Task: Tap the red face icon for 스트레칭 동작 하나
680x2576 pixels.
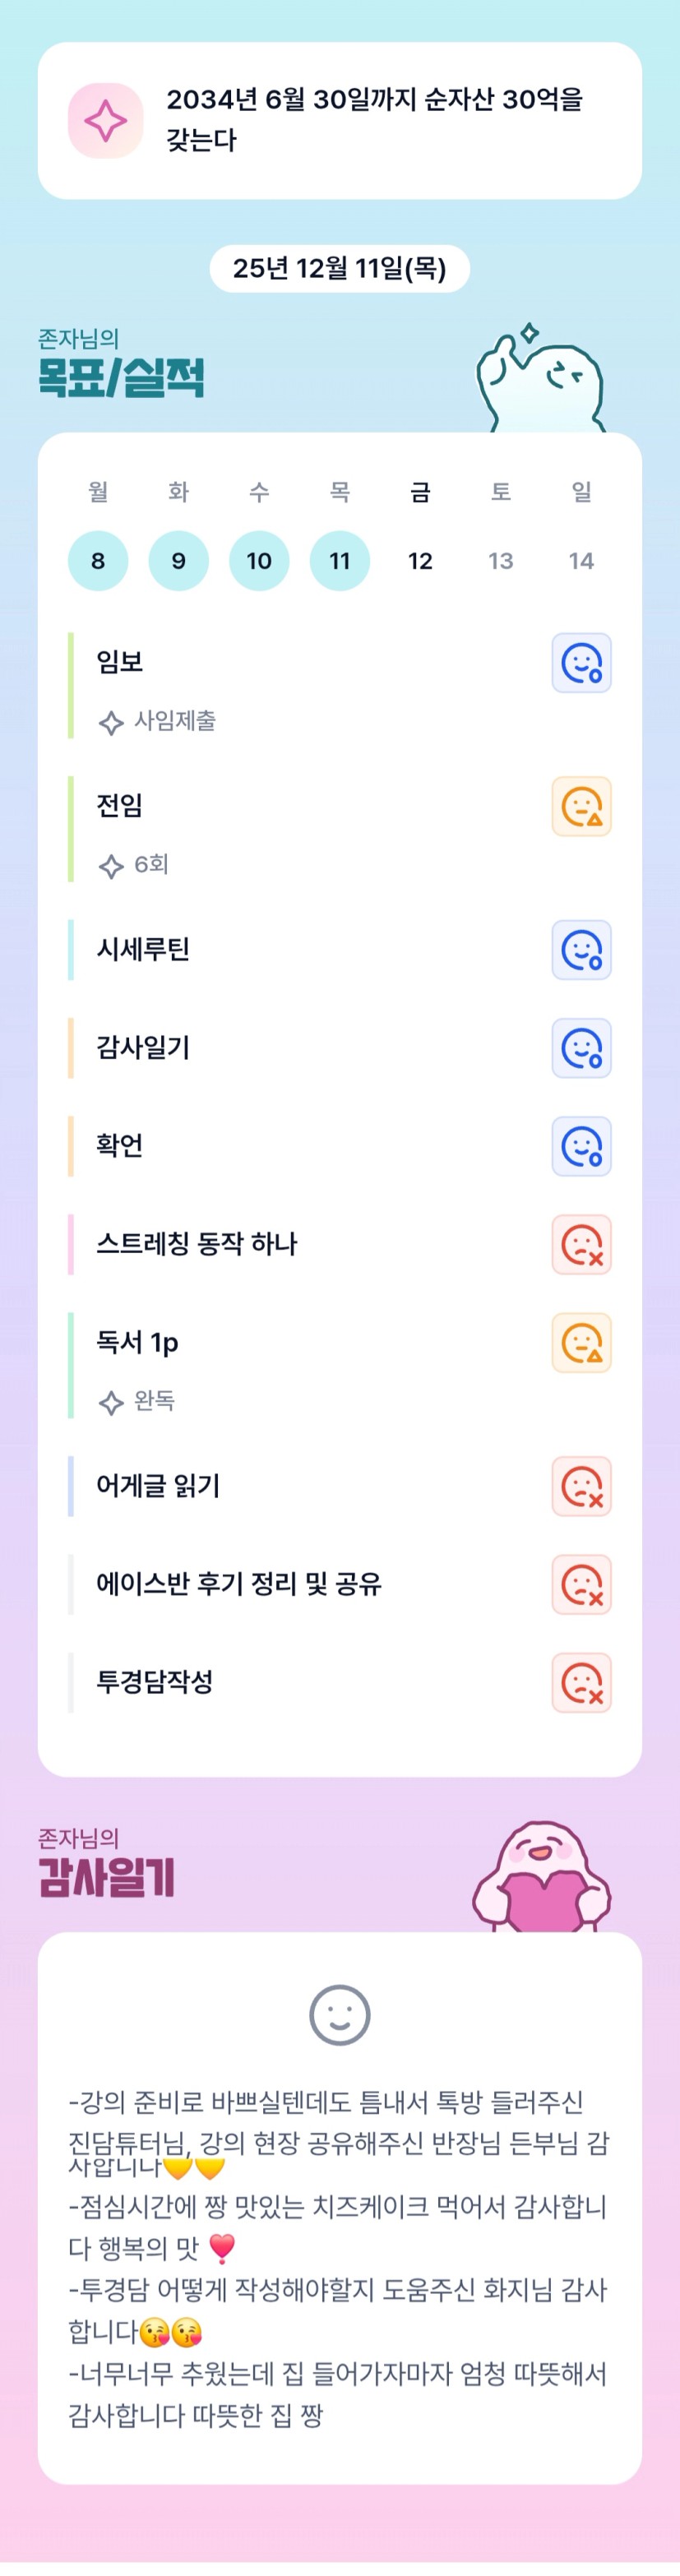Action: coord(581,1245)
